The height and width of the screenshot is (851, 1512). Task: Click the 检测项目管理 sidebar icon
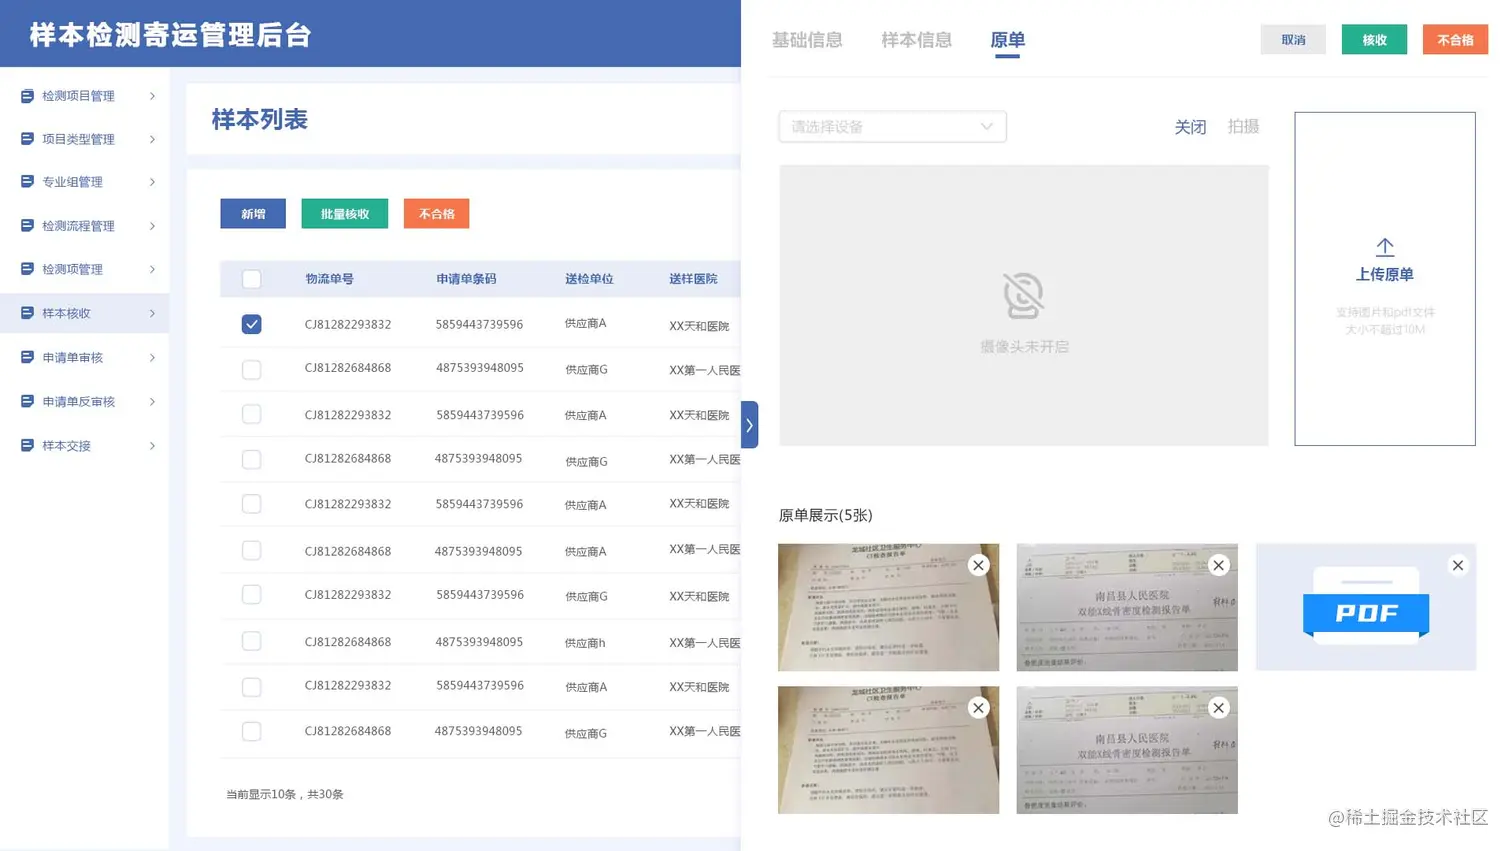(27, 96)
